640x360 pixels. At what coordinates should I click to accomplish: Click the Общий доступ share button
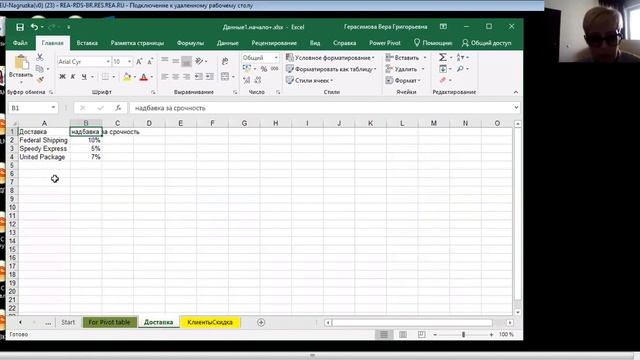[487, 43]
